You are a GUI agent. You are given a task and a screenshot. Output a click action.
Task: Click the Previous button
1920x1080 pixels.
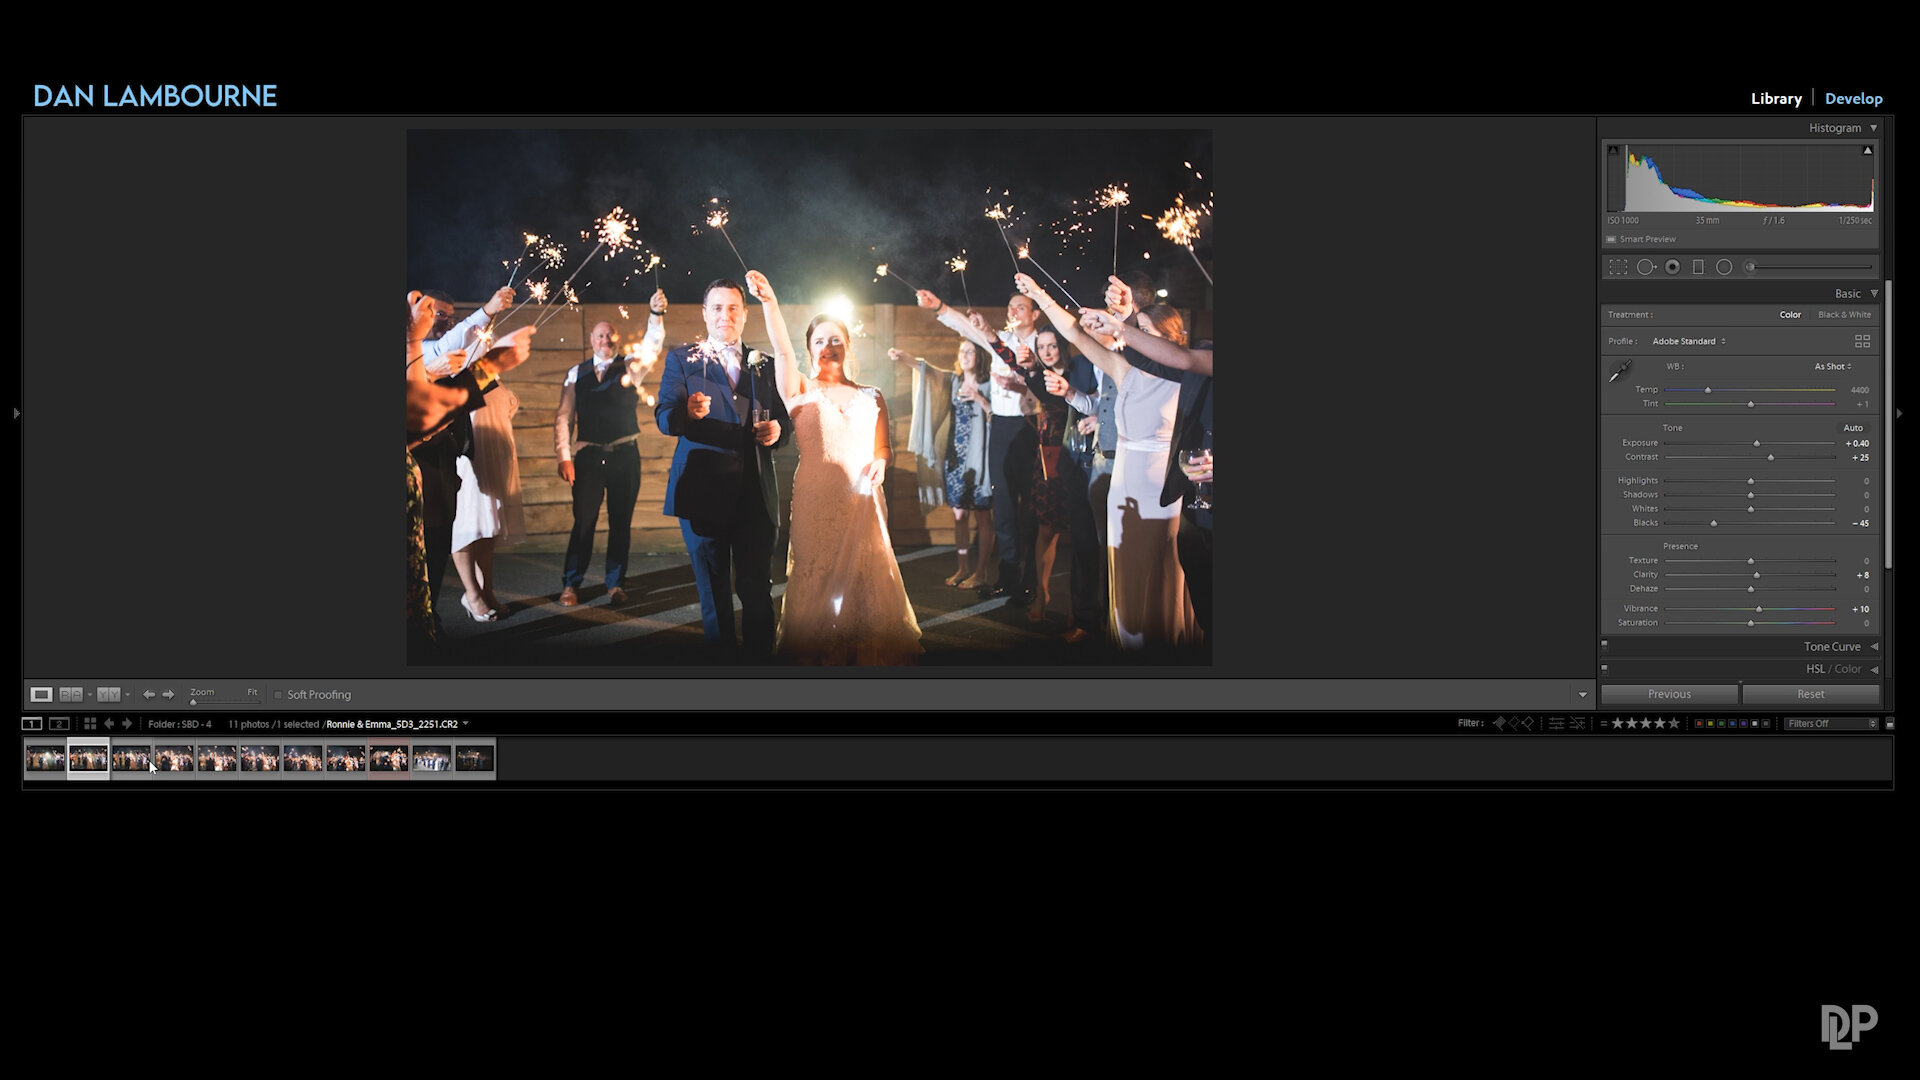tap(1669, 694)
